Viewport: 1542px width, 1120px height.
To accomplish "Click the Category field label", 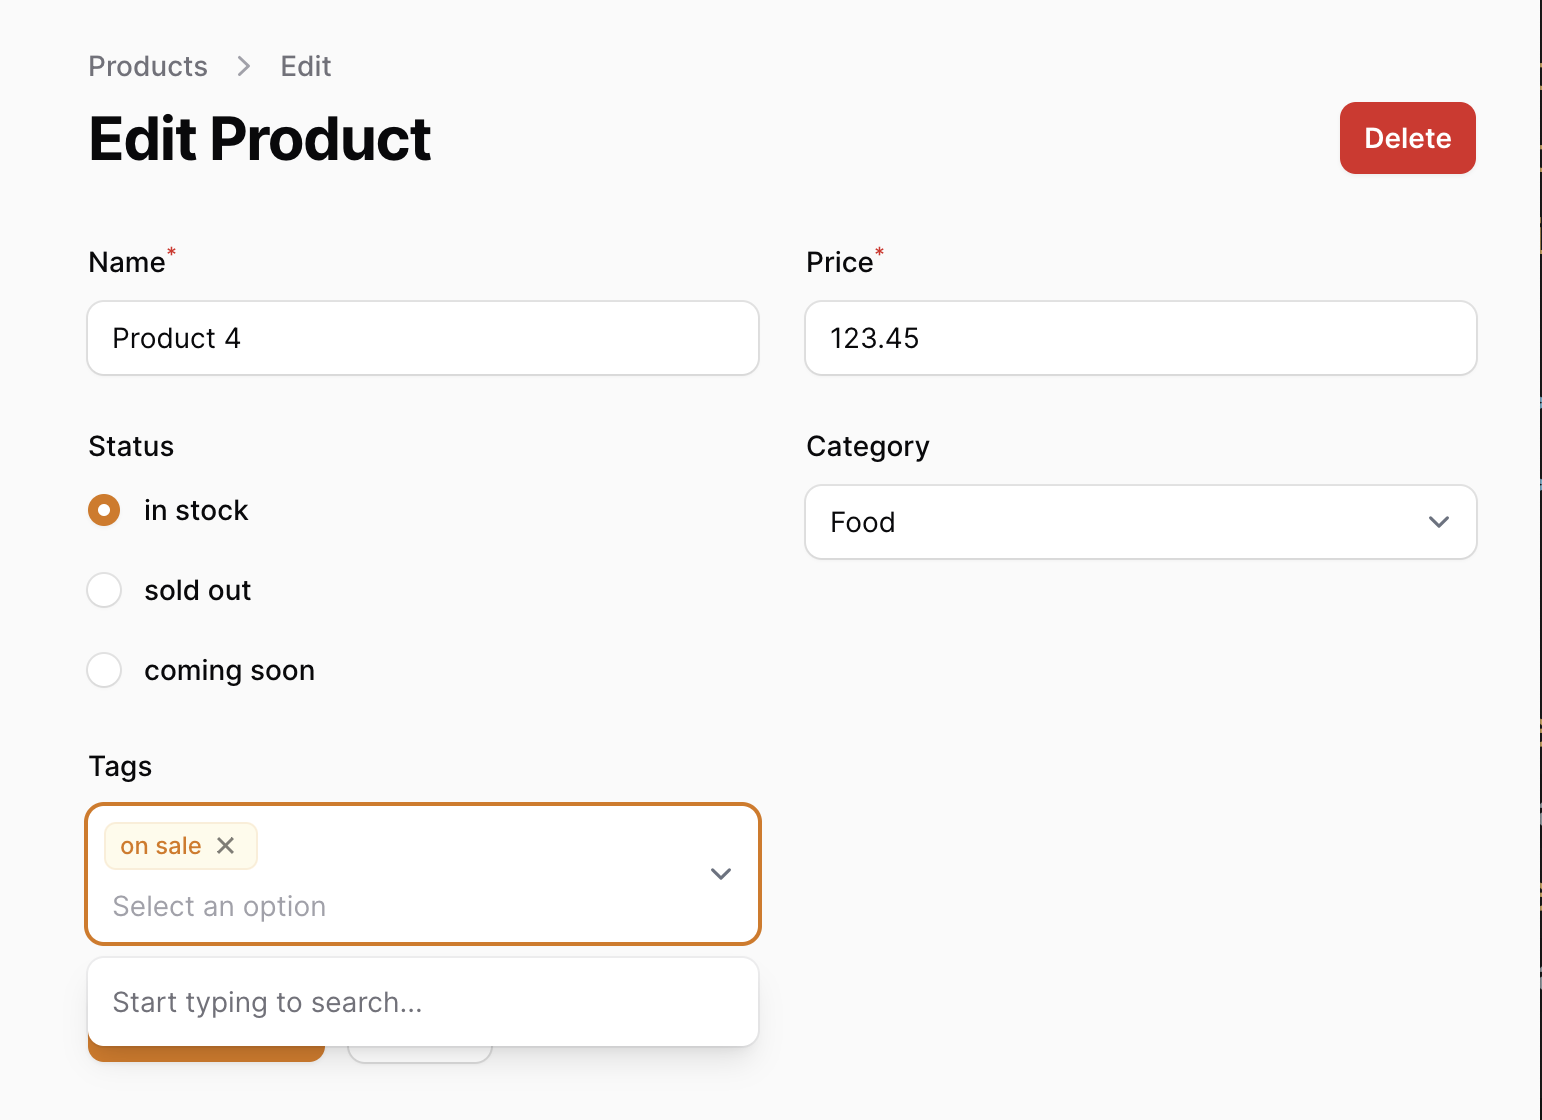I will 868,446.
